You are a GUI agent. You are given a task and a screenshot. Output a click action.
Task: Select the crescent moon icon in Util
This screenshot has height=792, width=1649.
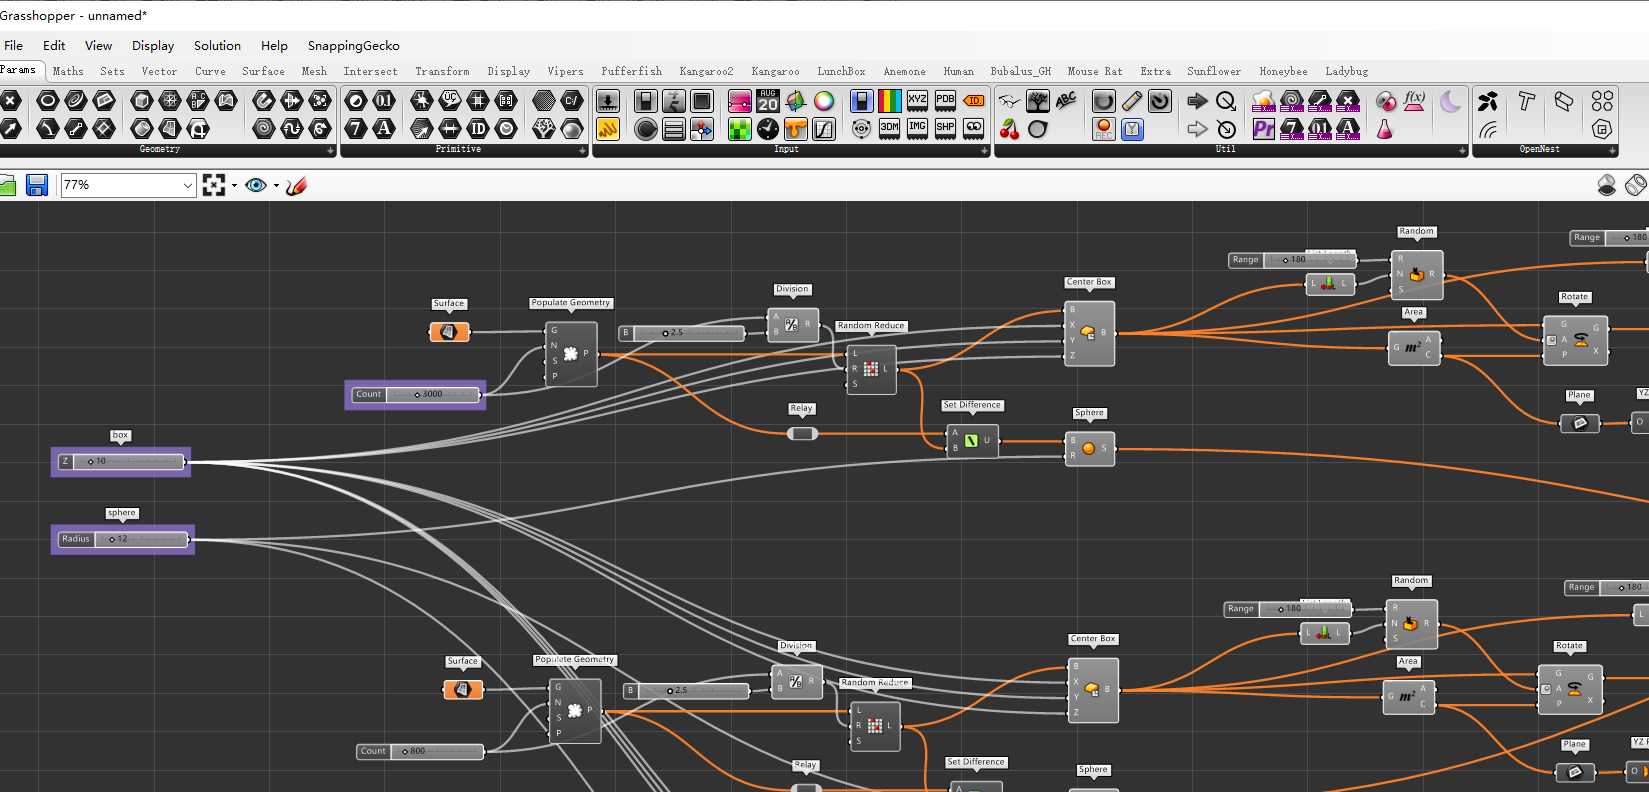click(1451, 101)
